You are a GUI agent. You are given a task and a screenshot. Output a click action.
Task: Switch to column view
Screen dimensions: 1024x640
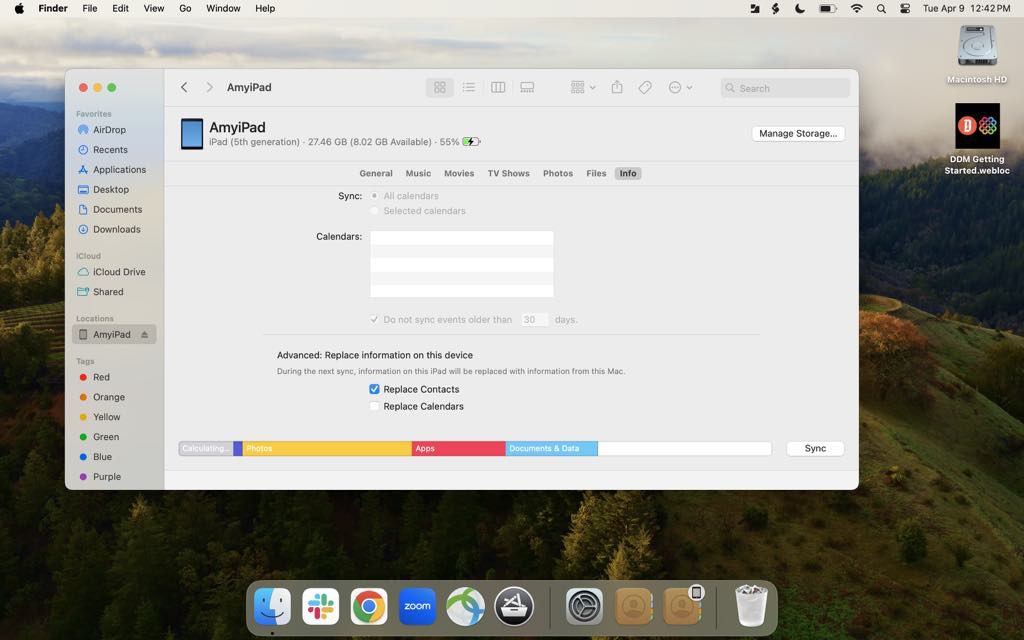point(498,88)
